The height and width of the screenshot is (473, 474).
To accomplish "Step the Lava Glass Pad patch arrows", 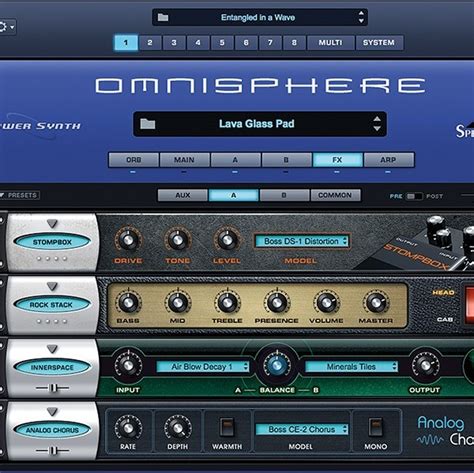I will coord(377,124).
